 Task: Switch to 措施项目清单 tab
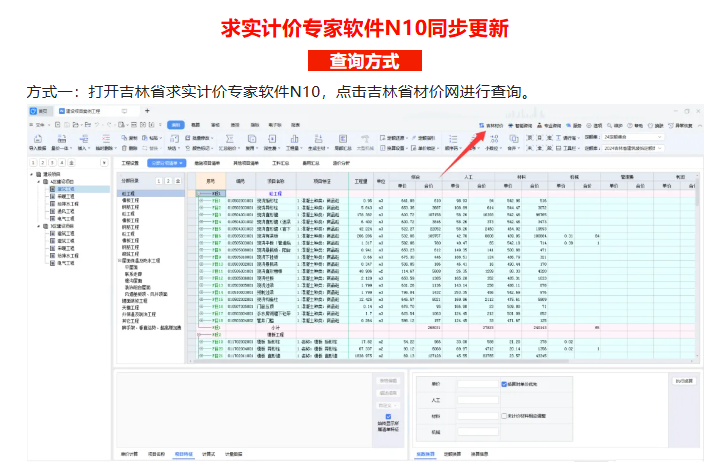click(x=207, y=163)
